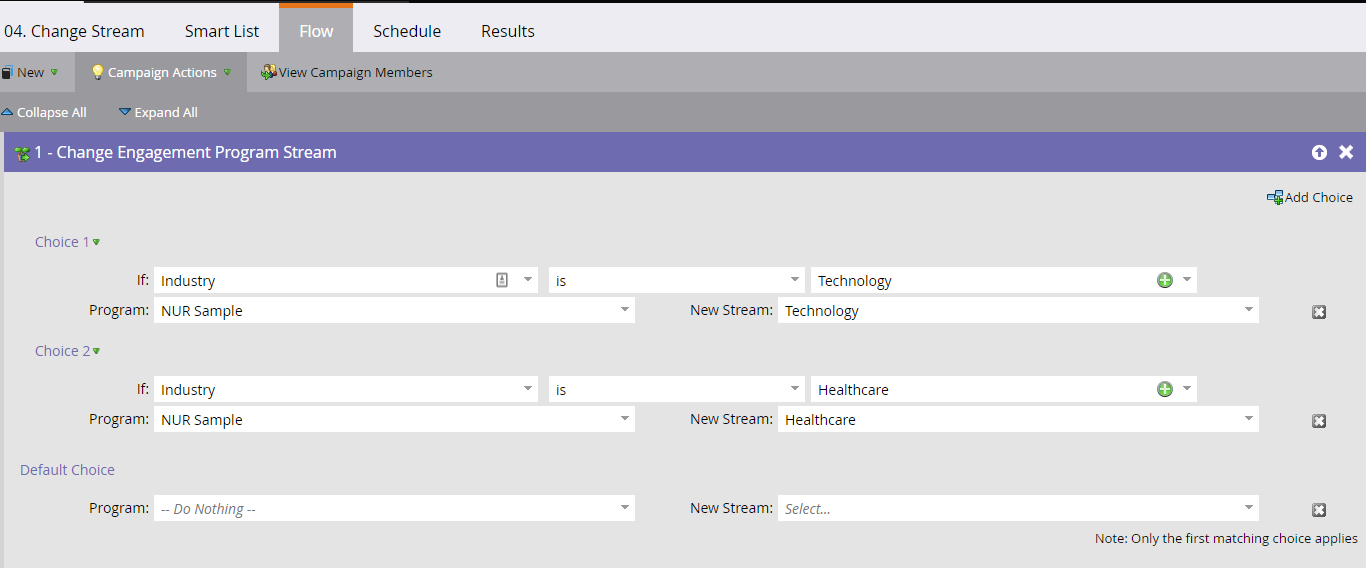Switch to the Smart List tab
This screenshot has width=1366, height=568.
click(222, 31)
